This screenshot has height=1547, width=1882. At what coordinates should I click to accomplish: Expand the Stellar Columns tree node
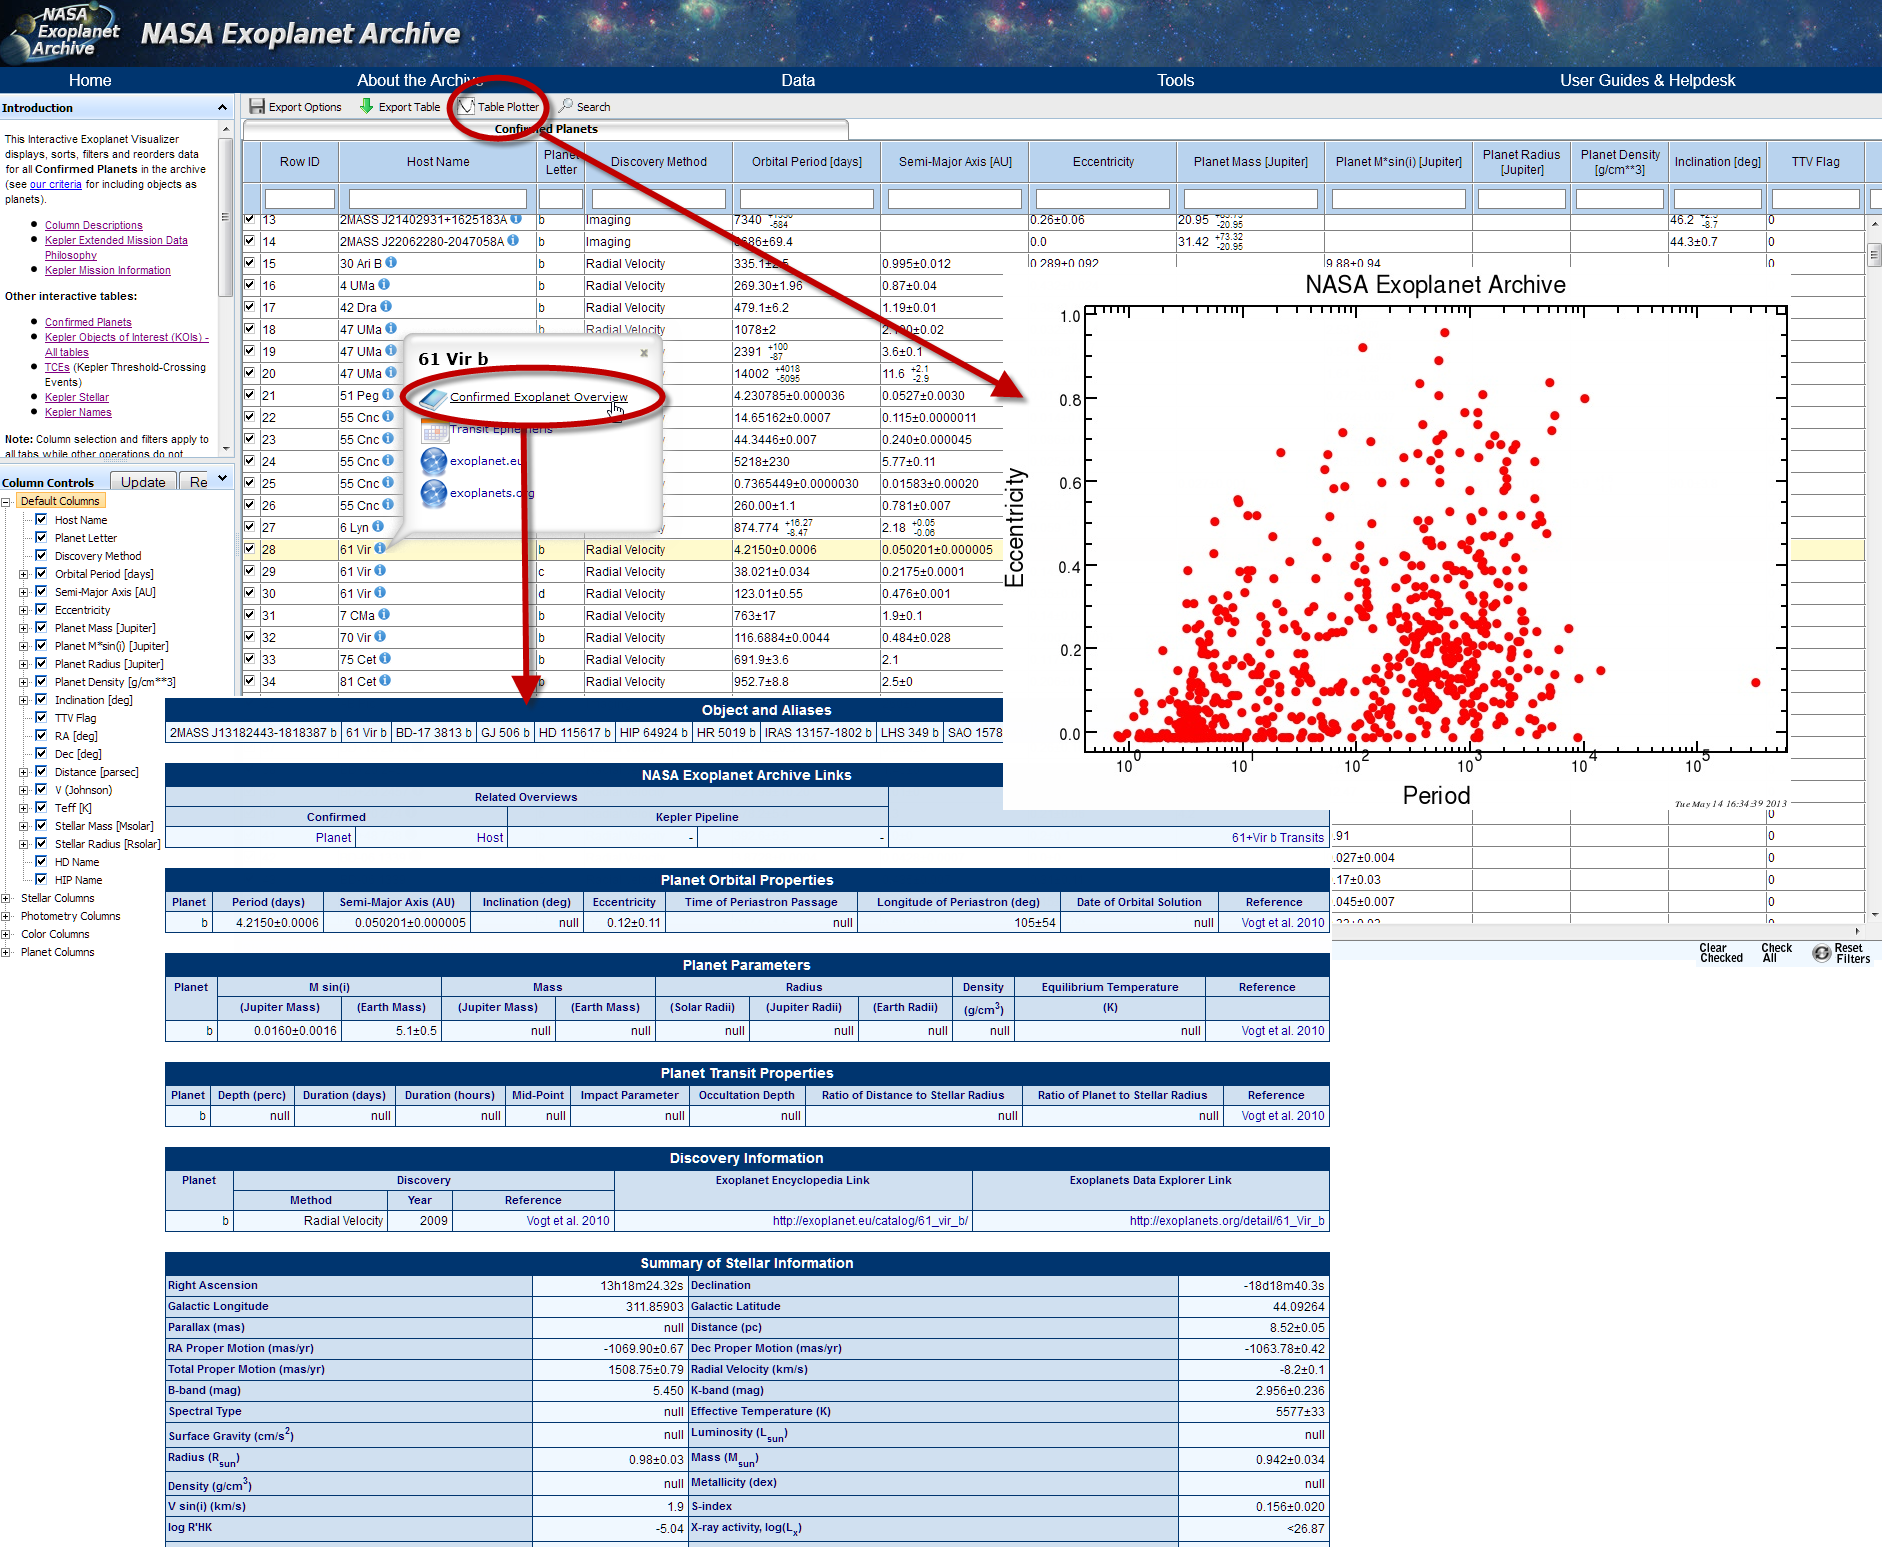(x=6, y=898)
